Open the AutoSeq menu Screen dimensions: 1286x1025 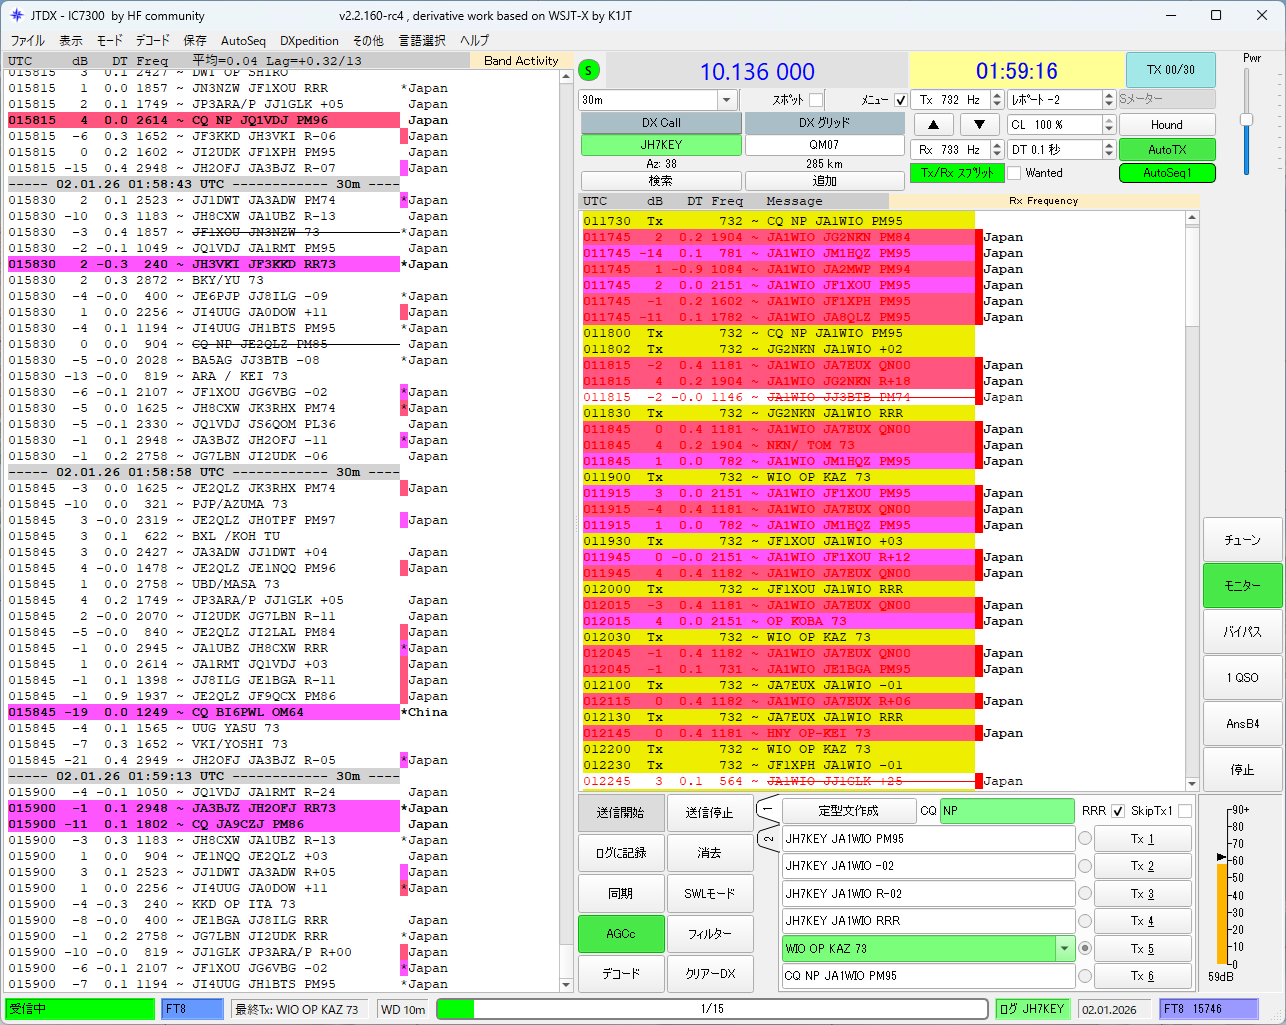(x=243, y=41)
